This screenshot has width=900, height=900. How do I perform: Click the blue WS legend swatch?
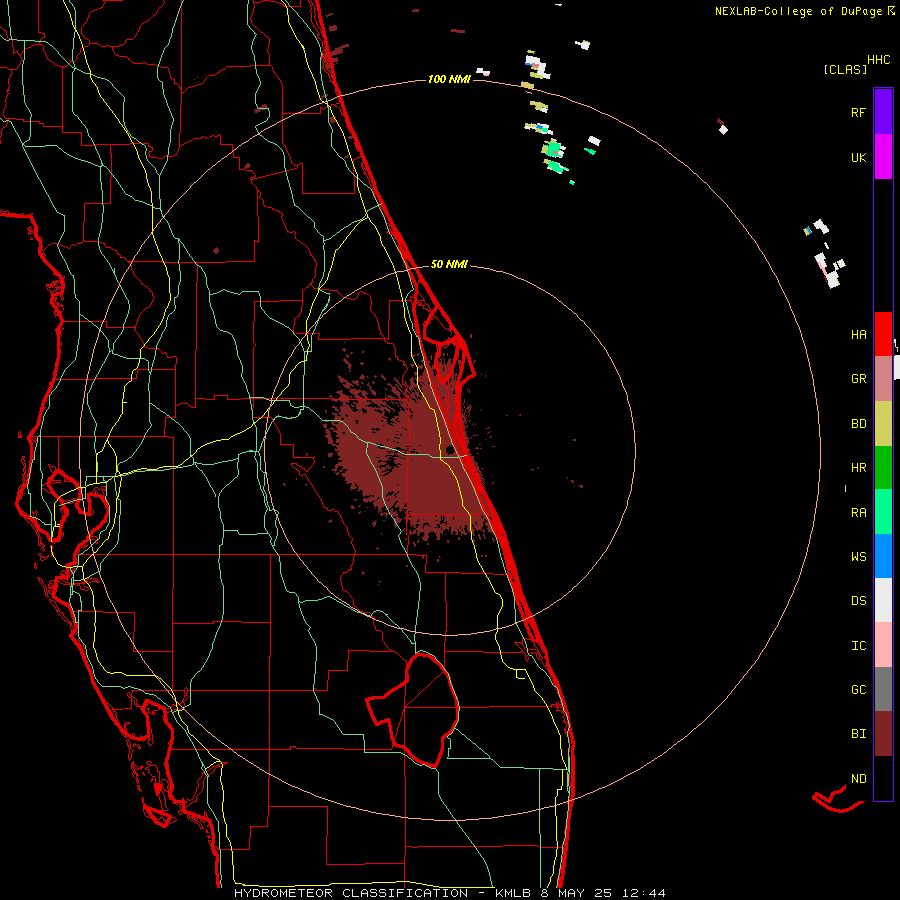pyautogui.click(x=883, y=556)
